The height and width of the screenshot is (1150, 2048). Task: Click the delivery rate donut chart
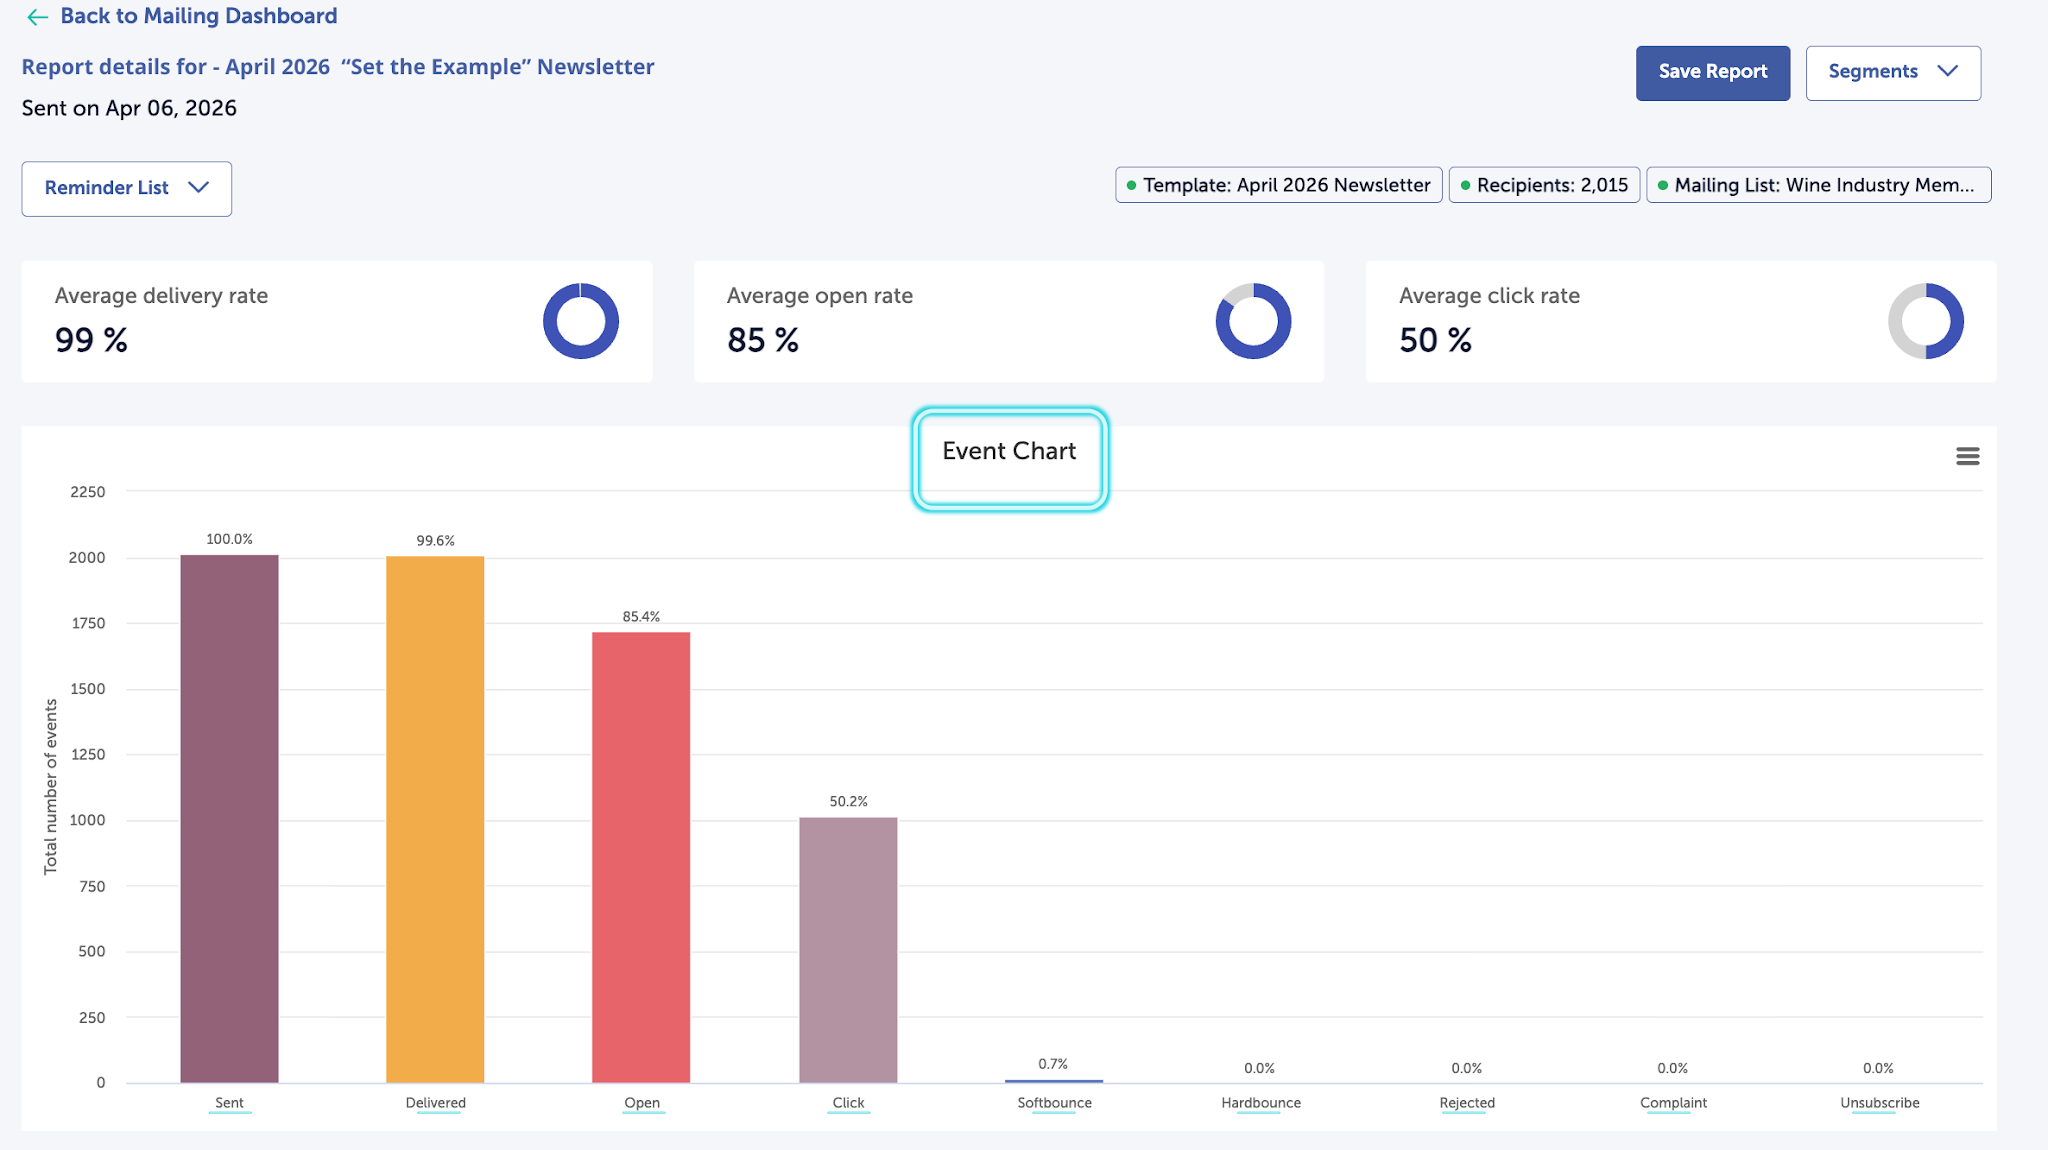pyautogui.click(x=581, y=321)
